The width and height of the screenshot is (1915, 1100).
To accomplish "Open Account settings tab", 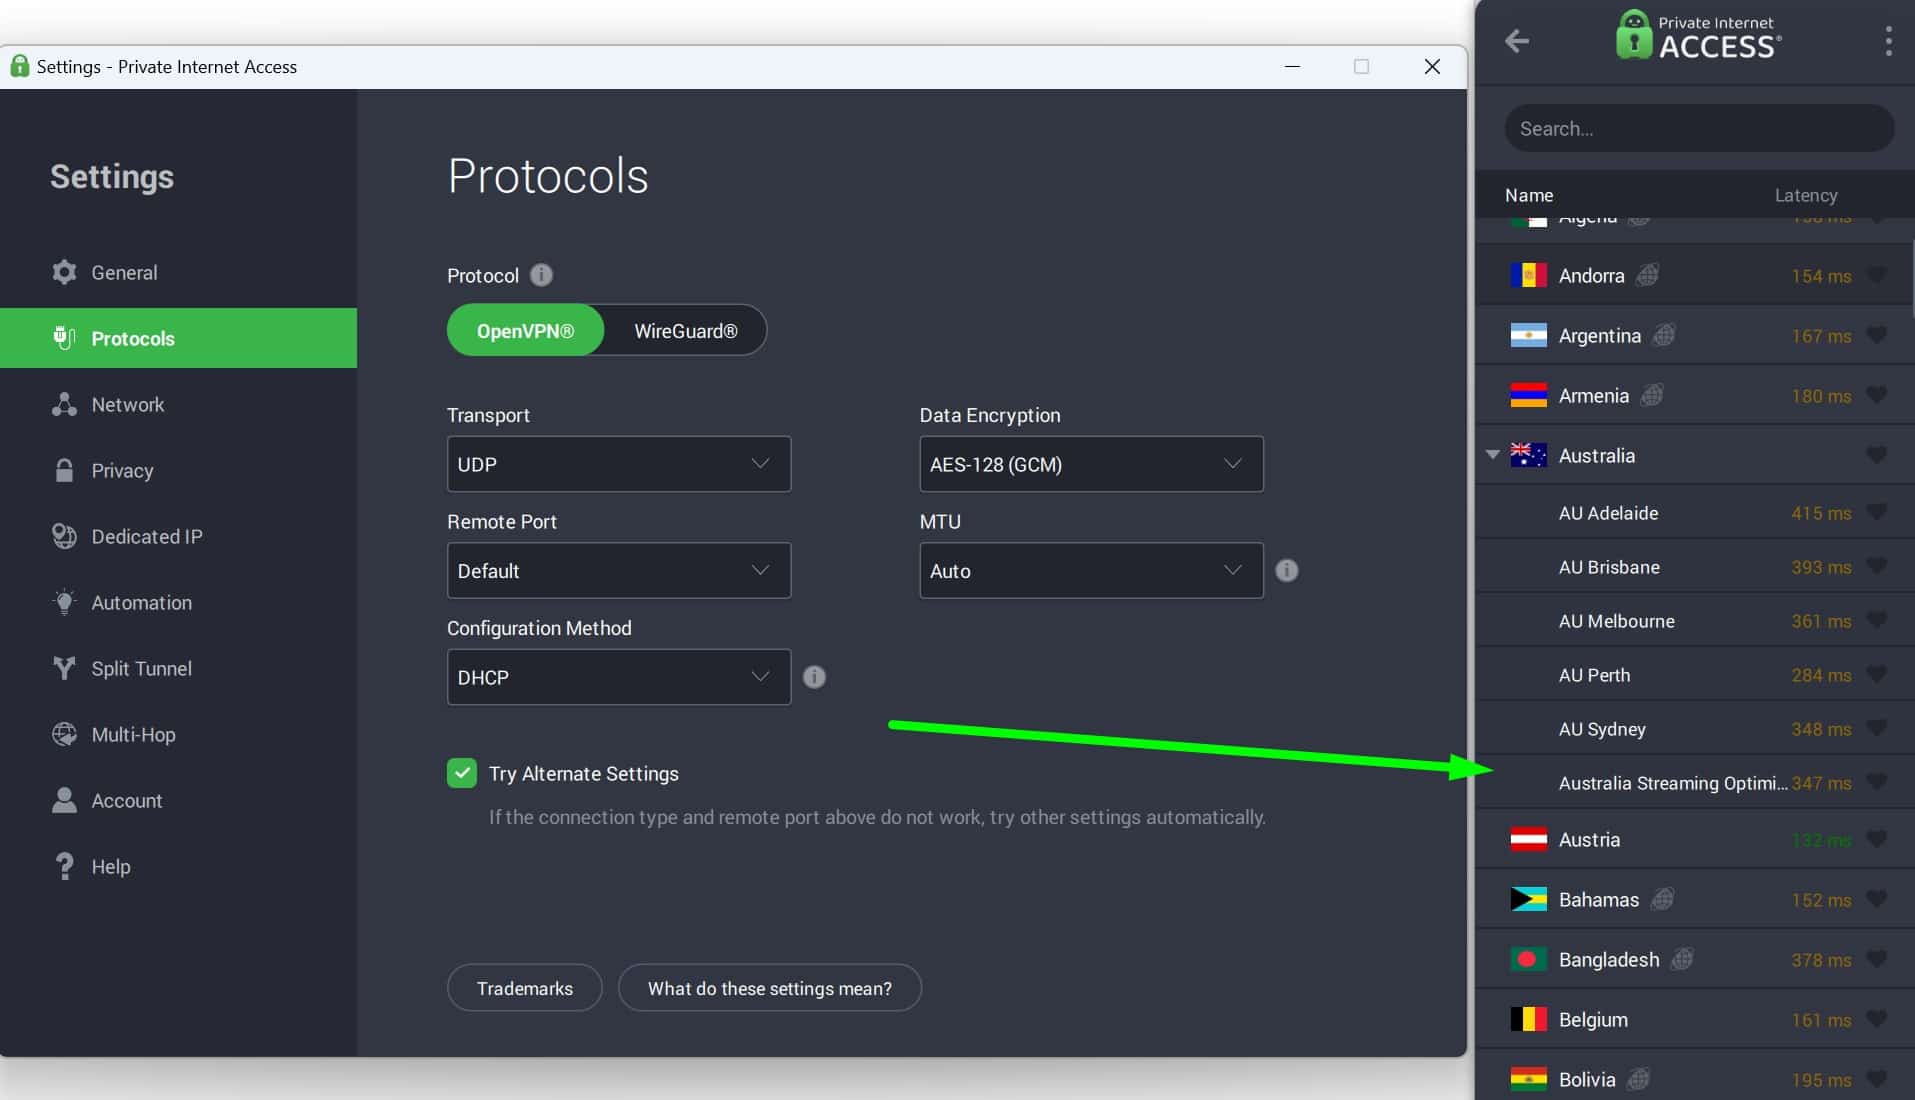I will coord(178,800).
